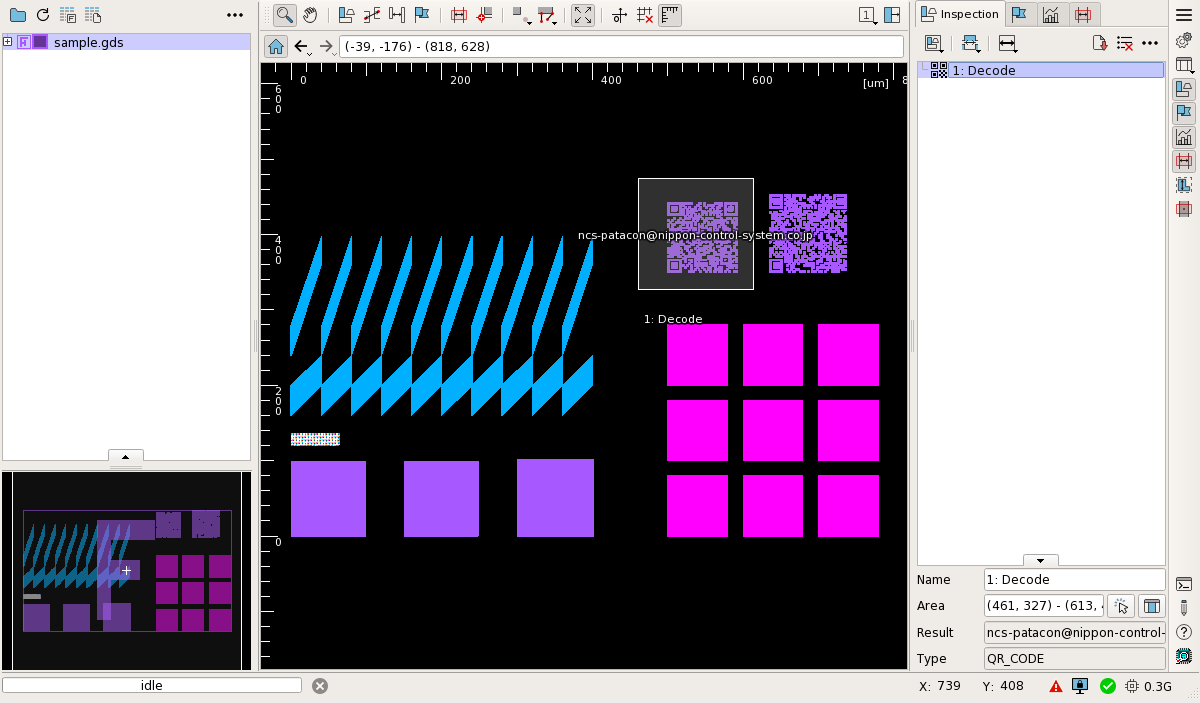
Task: Click the distance ruler tool with H-bar icon
Action: click(397, 15)
